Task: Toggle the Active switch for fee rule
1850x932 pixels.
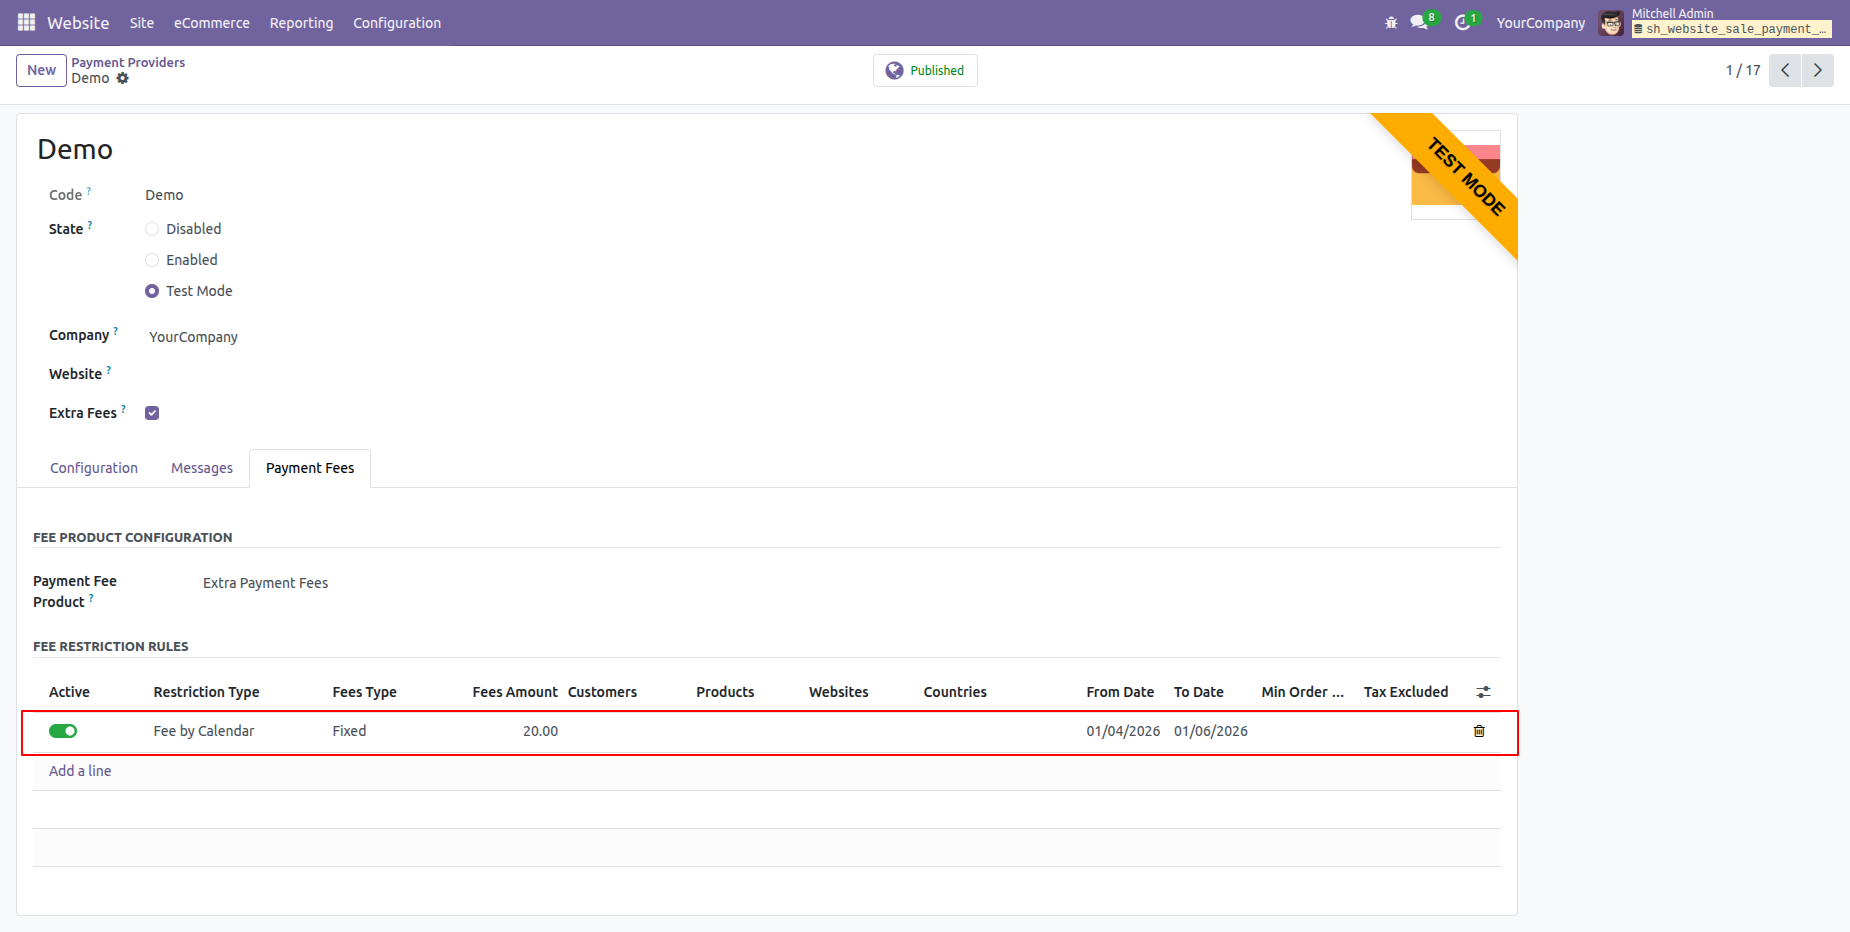Action: click(x=63, y=731)
